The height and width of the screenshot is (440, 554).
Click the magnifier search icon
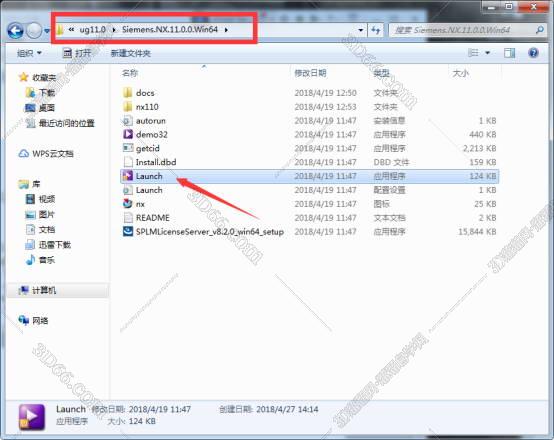[540, 30]
